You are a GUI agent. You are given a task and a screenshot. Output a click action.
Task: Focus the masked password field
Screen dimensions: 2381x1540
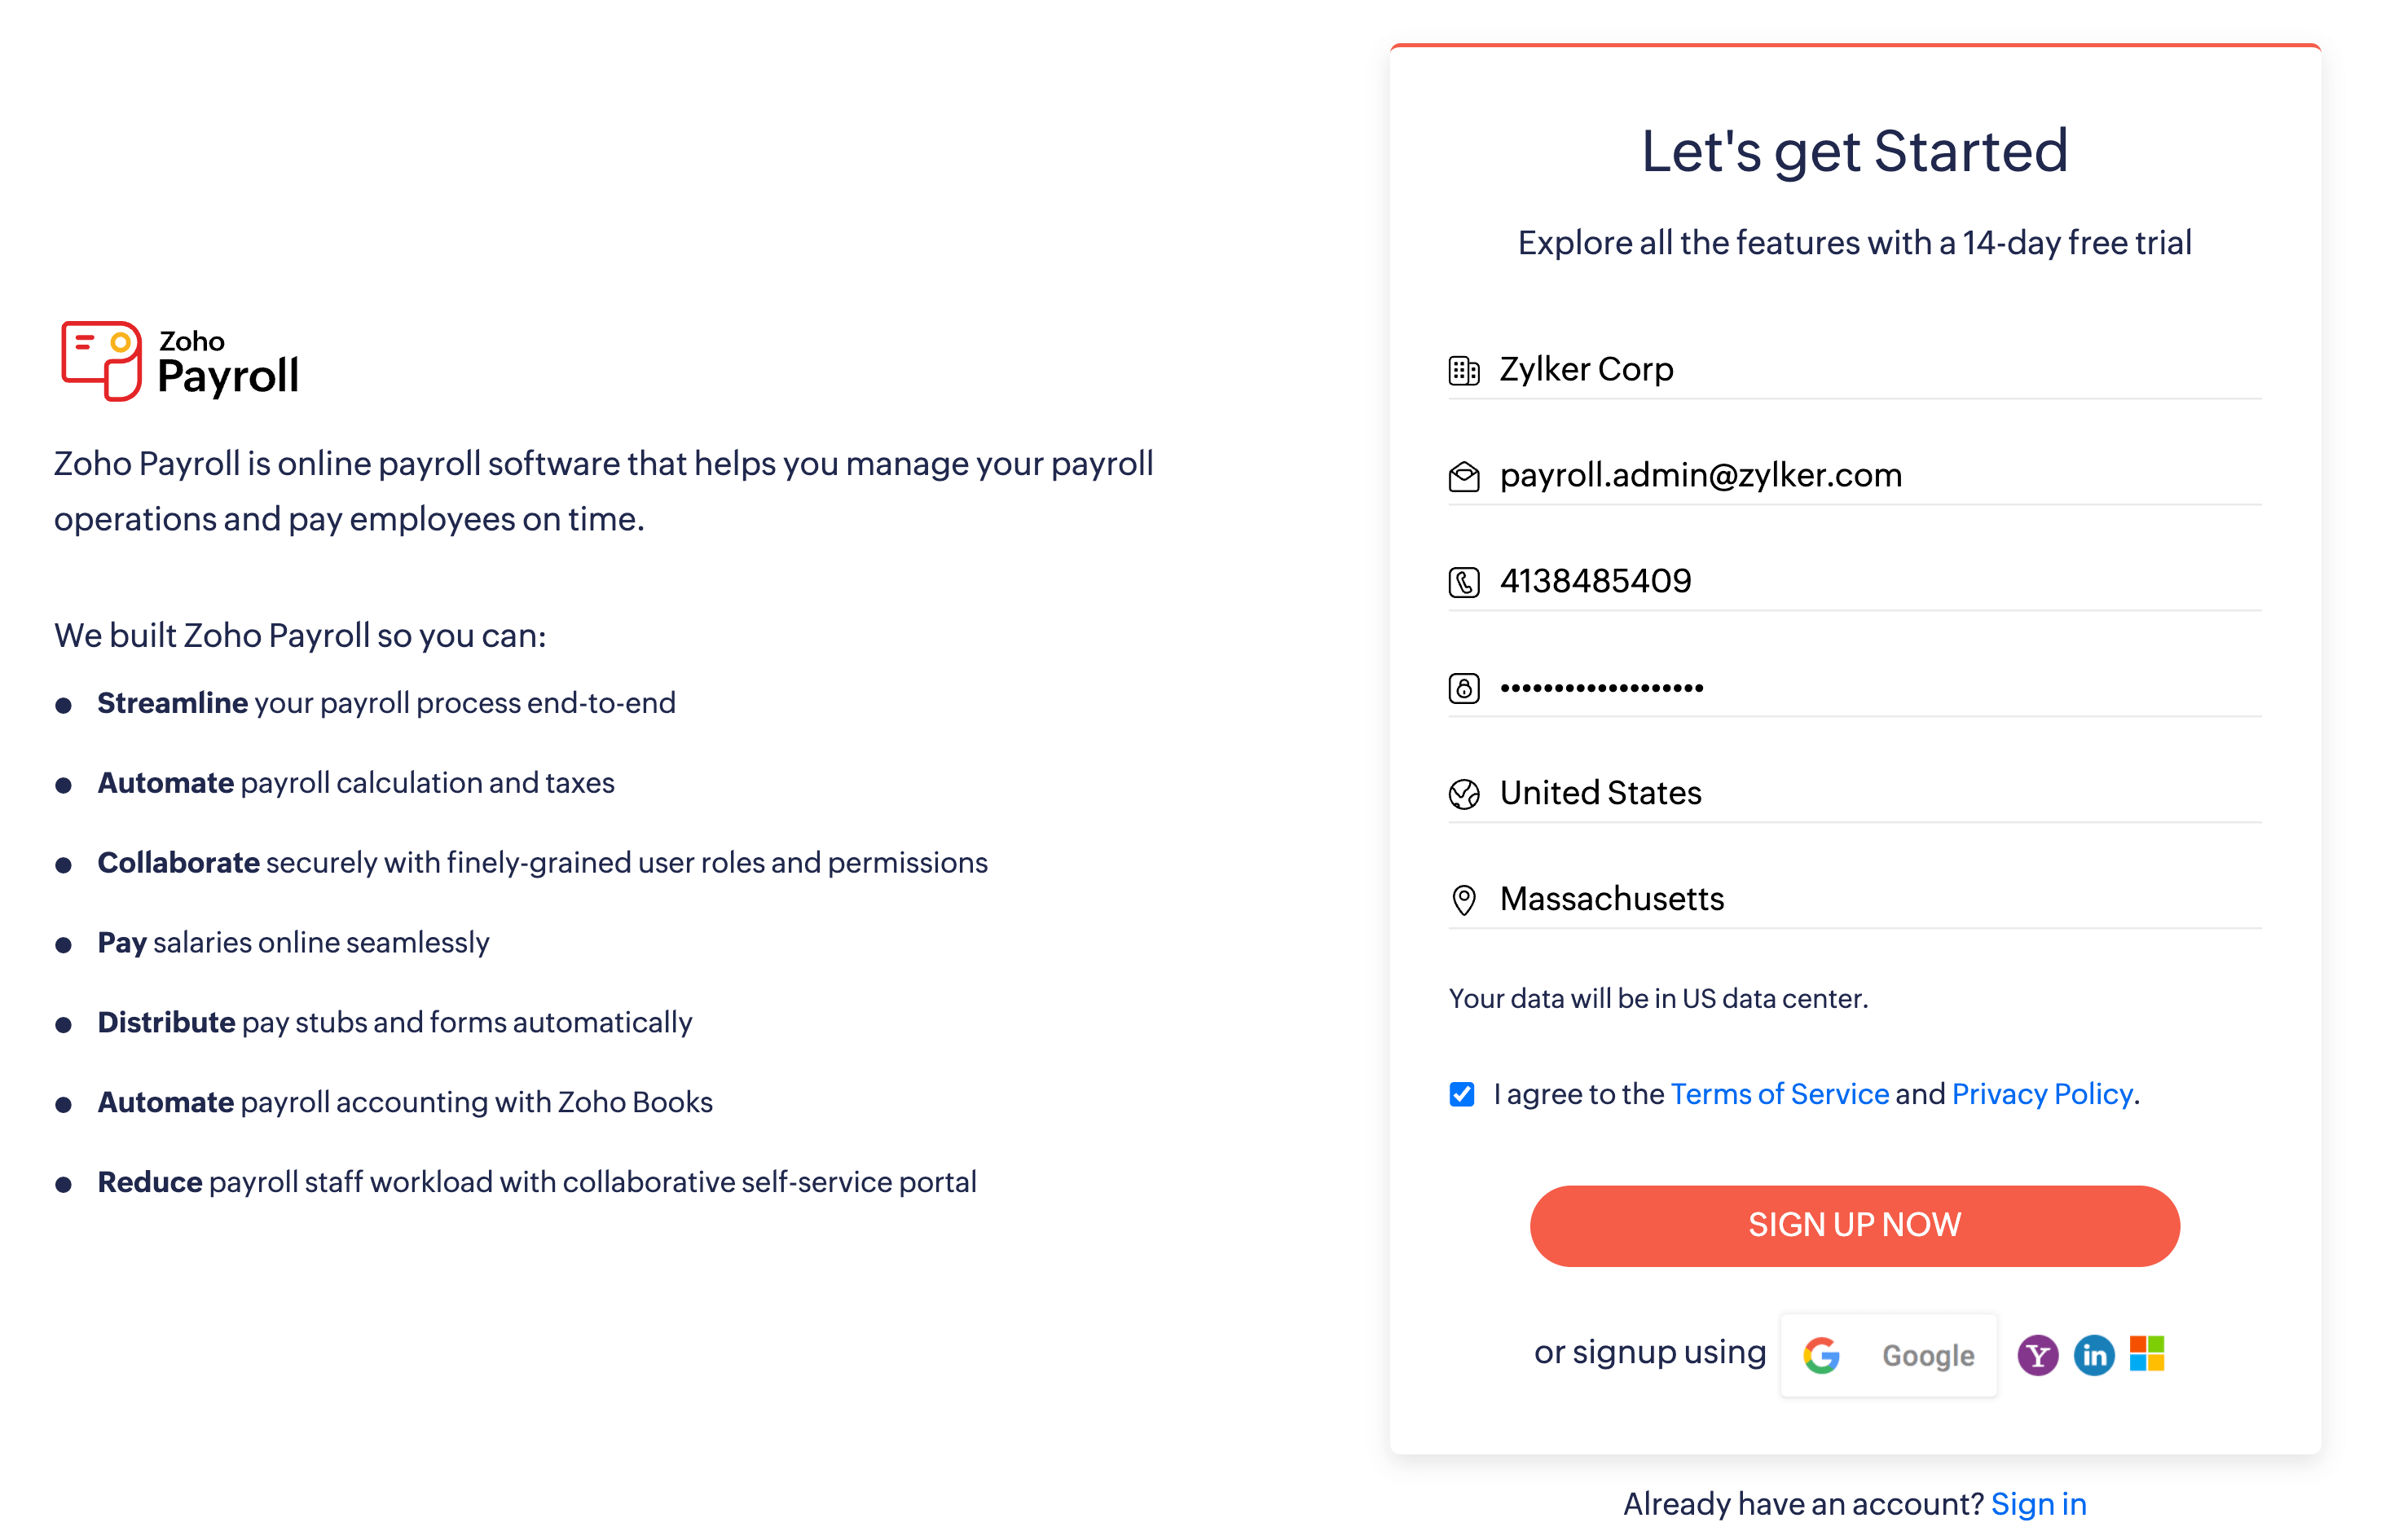tap(1870, 688)
